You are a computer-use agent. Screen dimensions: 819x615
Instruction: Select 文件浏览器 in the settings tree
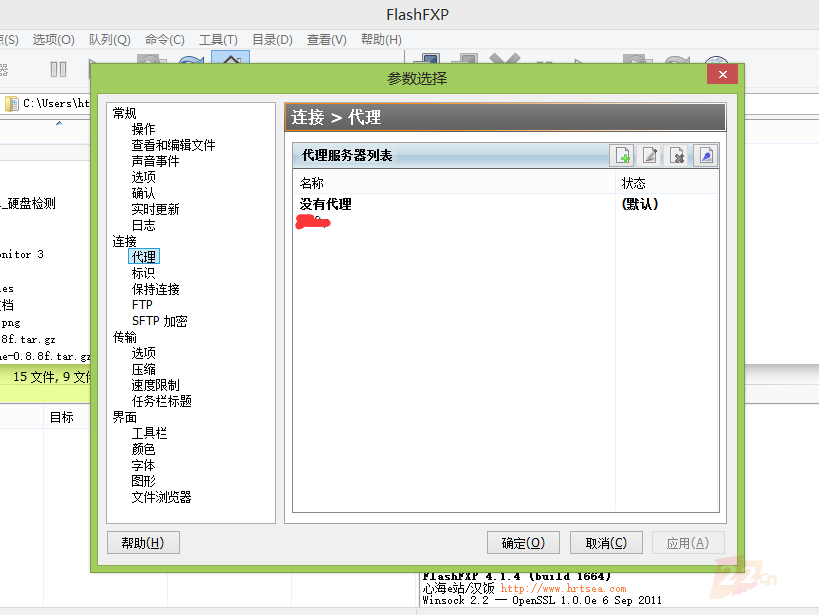tap(161, 497)
